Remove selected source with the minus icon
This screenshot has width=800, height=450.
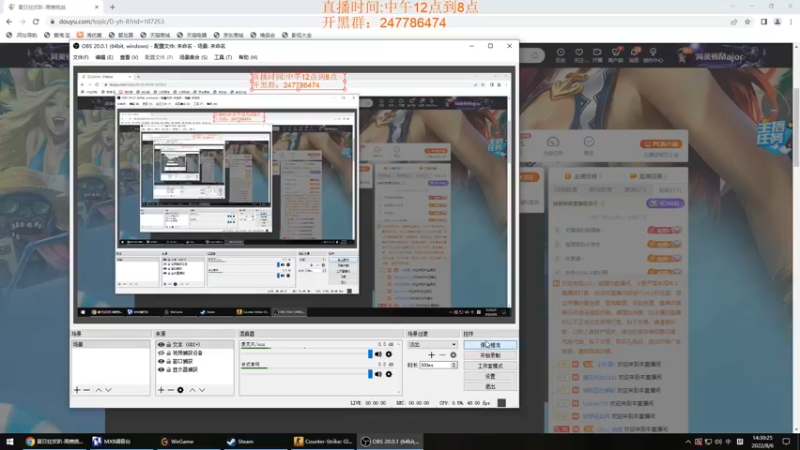[x=170, y=390]
